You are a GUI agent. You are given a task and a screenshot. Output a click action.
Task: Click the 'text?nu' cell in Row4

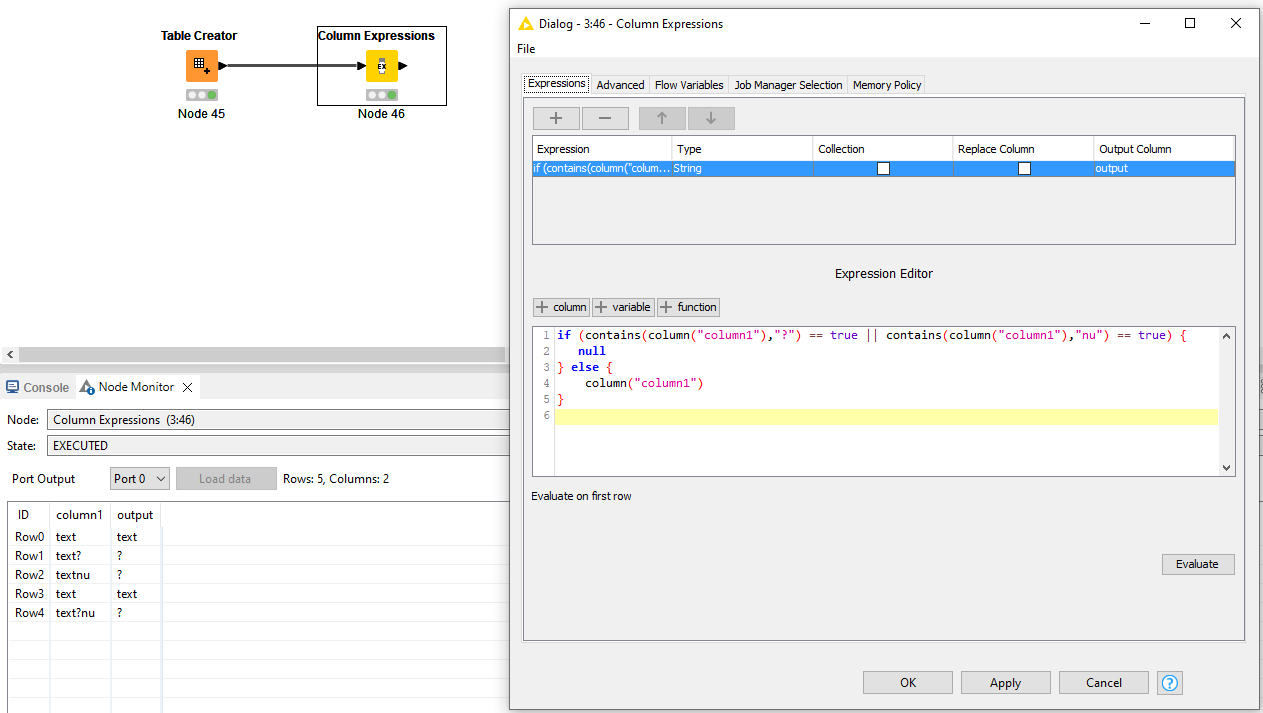coord(80,613)
